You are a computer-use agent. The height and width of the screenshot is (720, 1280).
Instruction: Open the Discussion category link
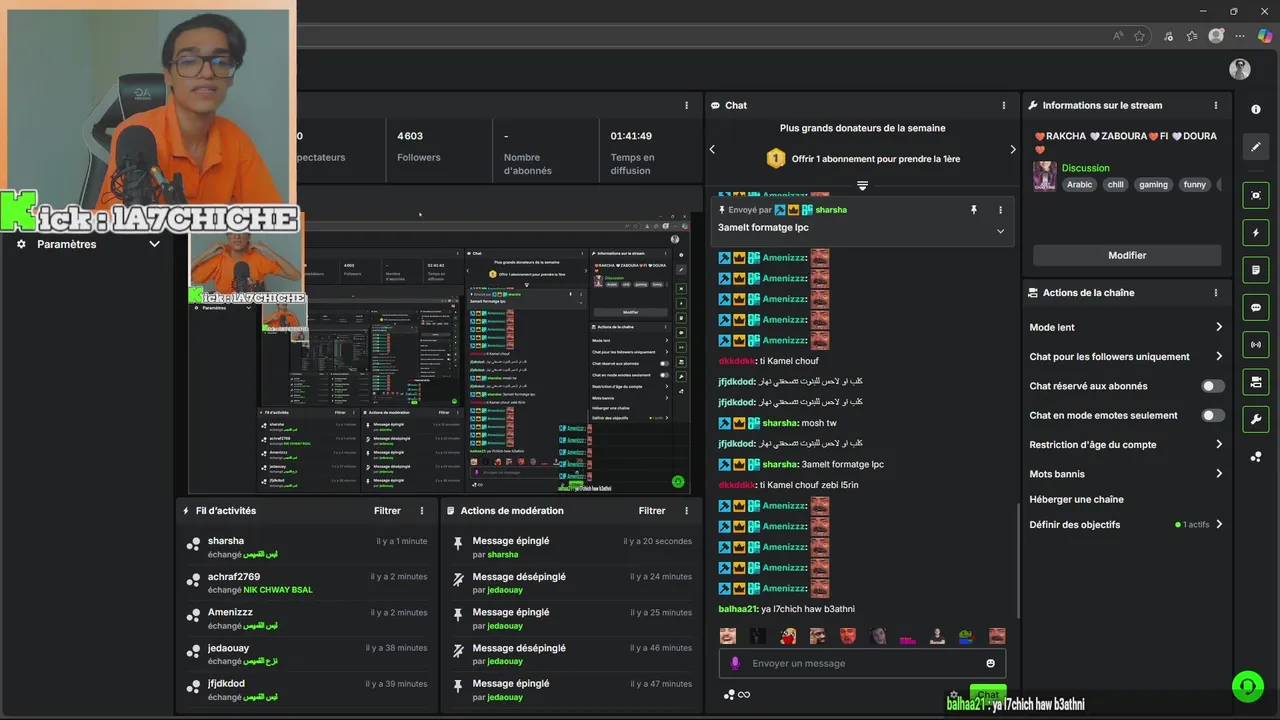click(x=1085, y=168)
